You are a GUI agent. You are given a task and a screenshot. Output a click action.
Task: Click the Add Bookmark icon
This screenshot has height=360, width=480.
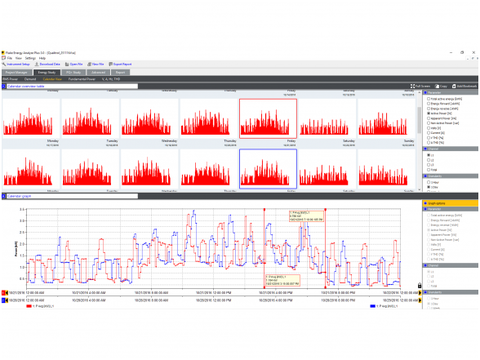[x=454, y=86]
